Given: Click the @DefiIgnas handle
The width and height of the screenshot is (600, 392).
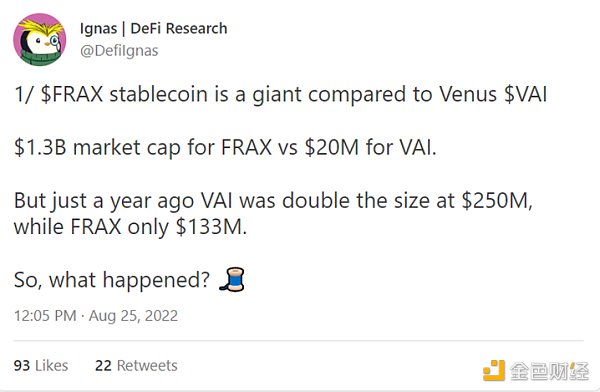Looking at the screenshot, I should [x=119, y=51].
